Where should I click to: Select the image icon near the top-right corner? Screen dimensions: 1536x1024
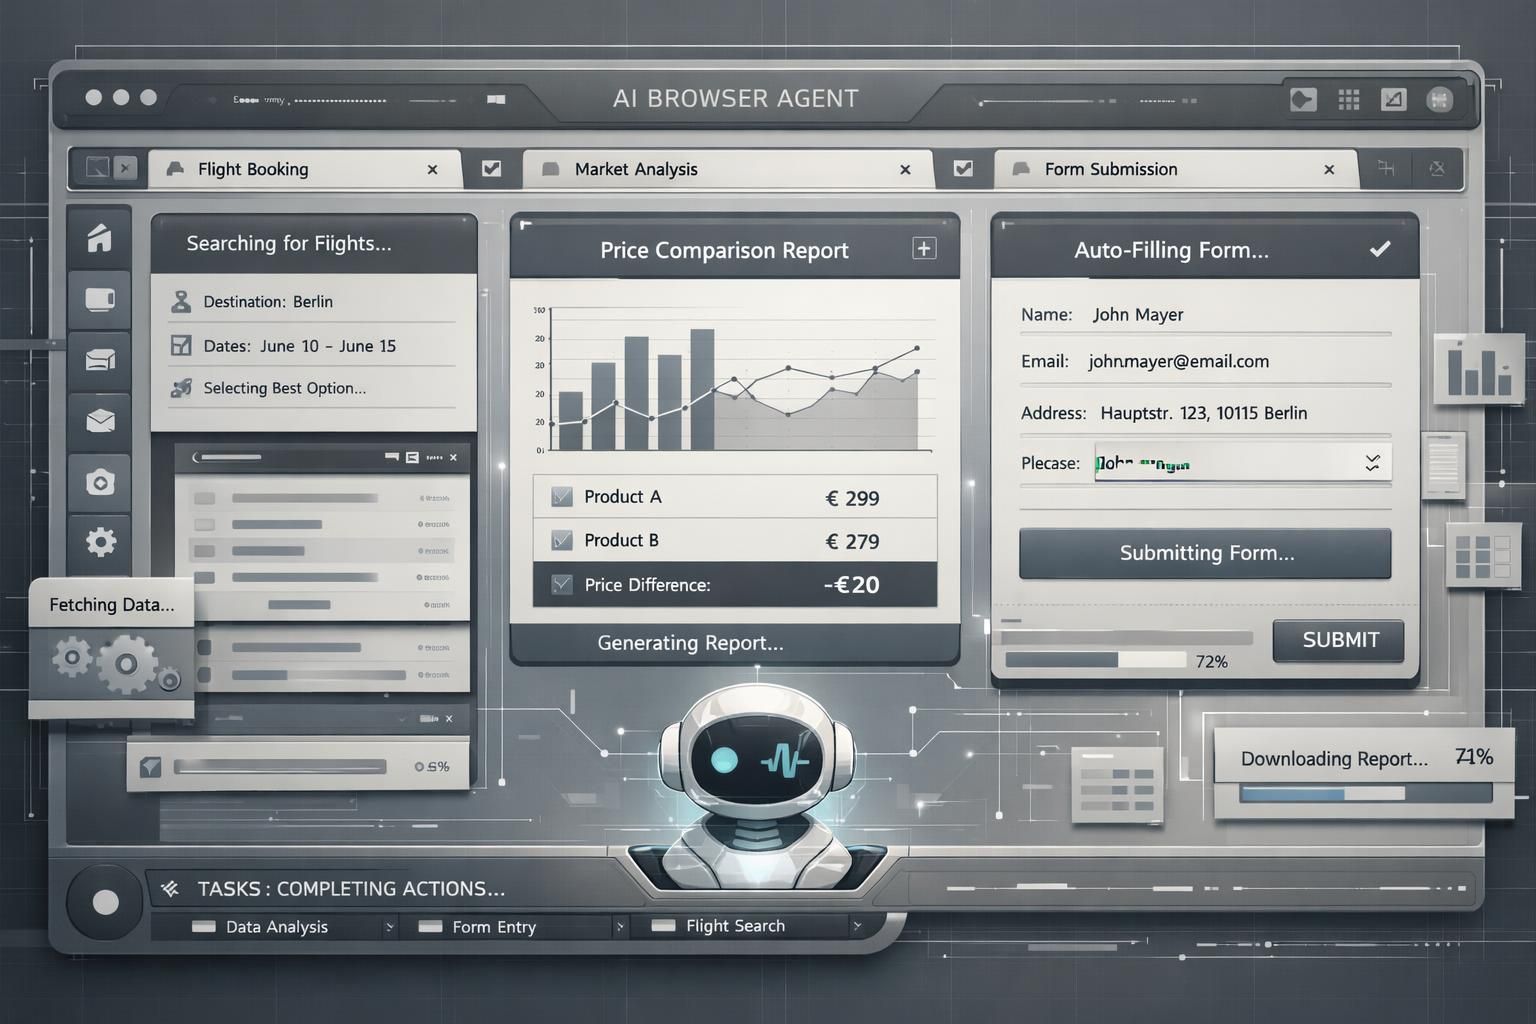pos(1392,99)
